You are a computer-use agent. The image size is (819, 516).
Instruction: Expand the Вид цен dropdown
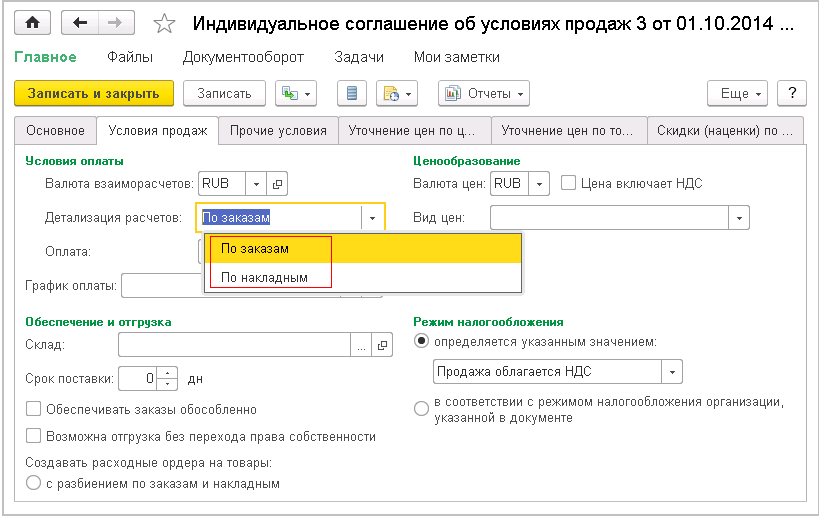tap(739, 217)
